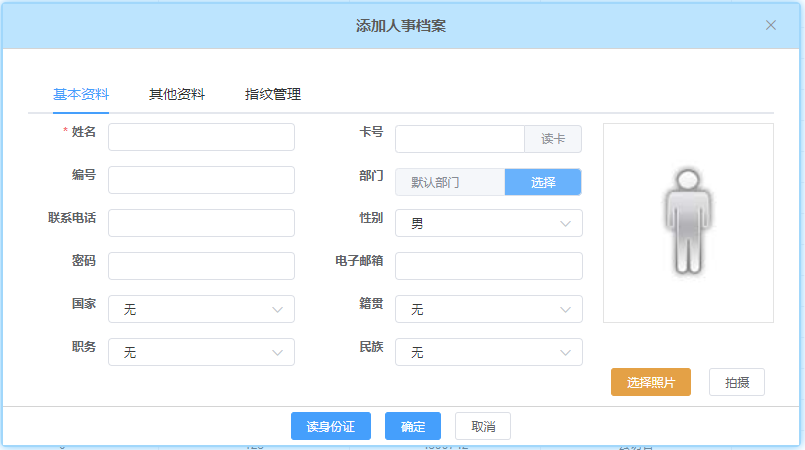Click the 编号 text box
The width and height of the screenshot is (805, 450).
click(201, 180)
